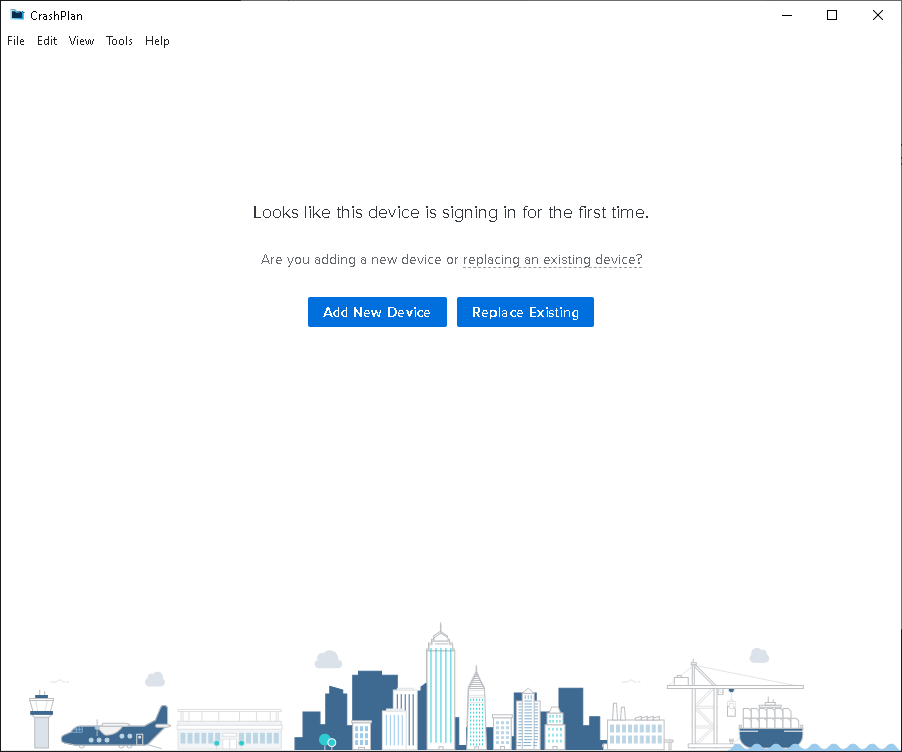Click the CrashPlan icon in the title bar

[16, 15]
